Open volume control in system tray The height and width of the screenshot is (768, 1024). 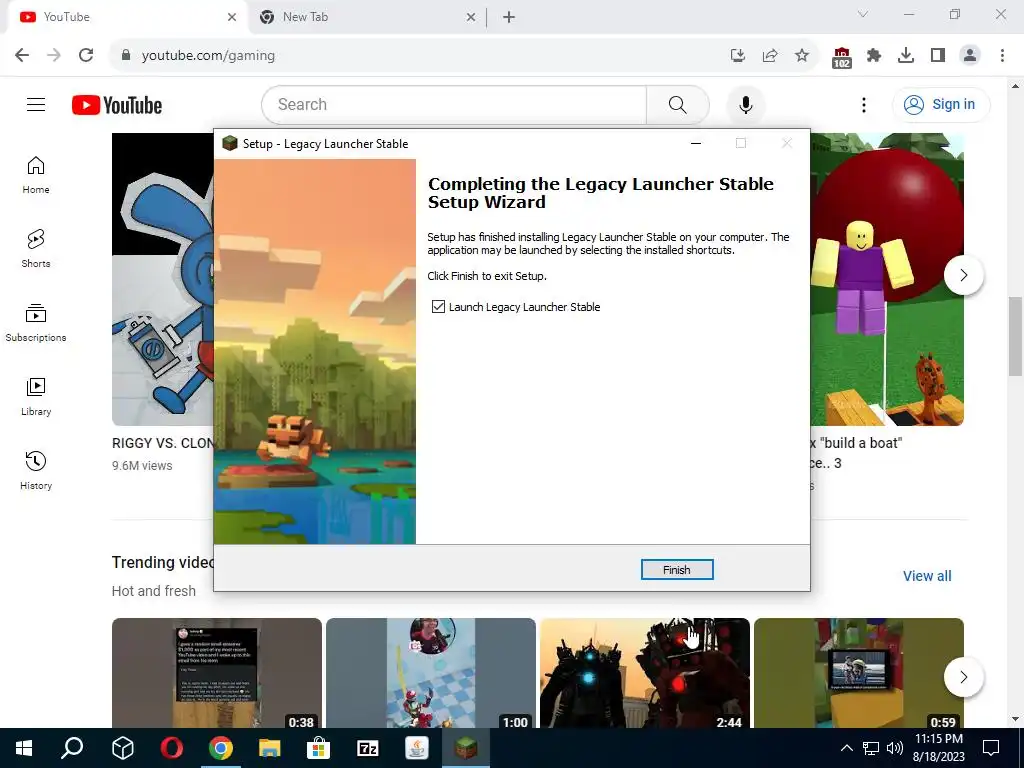pyautogui.click(x=895, y=748)
